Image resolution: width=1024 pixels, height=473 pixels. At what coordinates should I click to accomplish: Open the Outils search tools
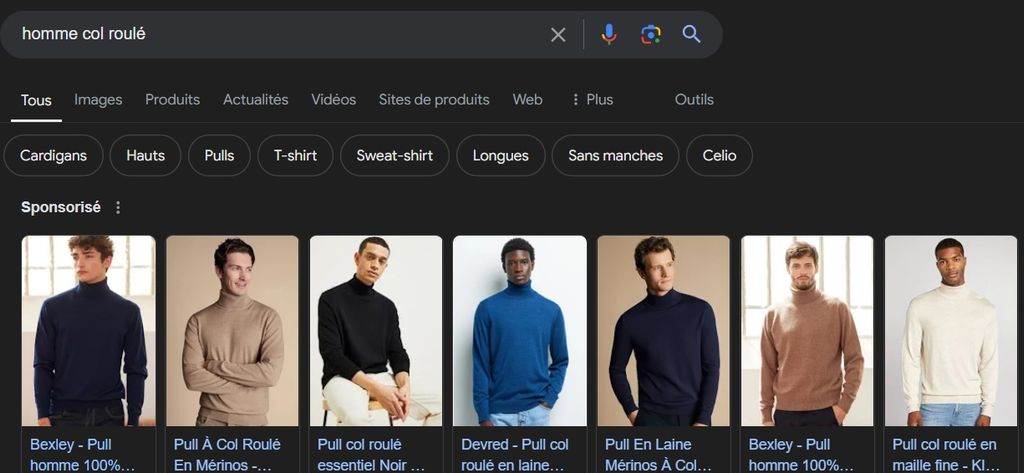[694, 99]
